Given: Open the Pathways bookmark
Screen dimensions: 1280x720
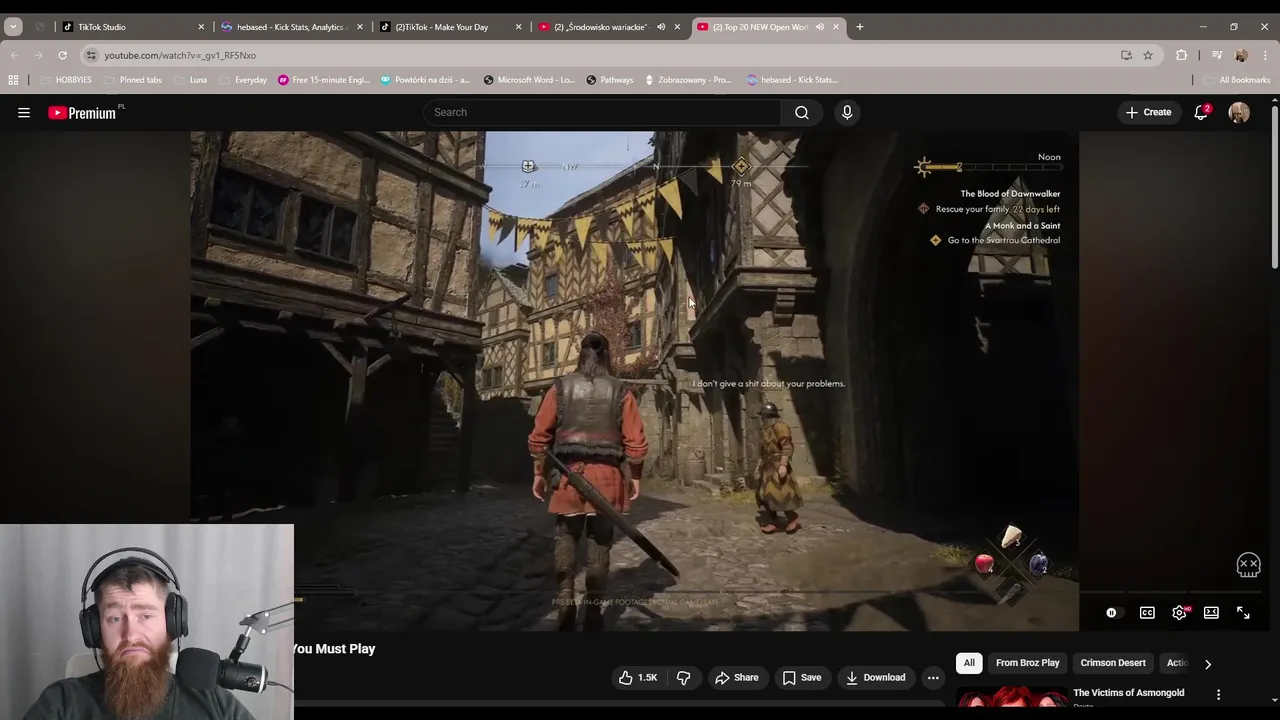Looking at the screenshot, I should click(x=610, y=80).
